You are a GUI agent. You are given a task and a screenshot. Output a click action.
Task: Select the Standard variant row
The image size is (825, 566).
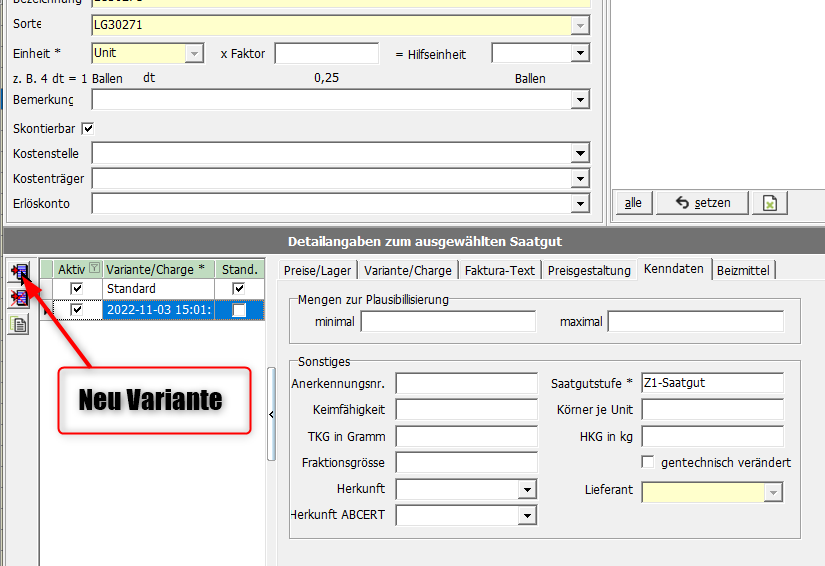click(x=157, y=289)
